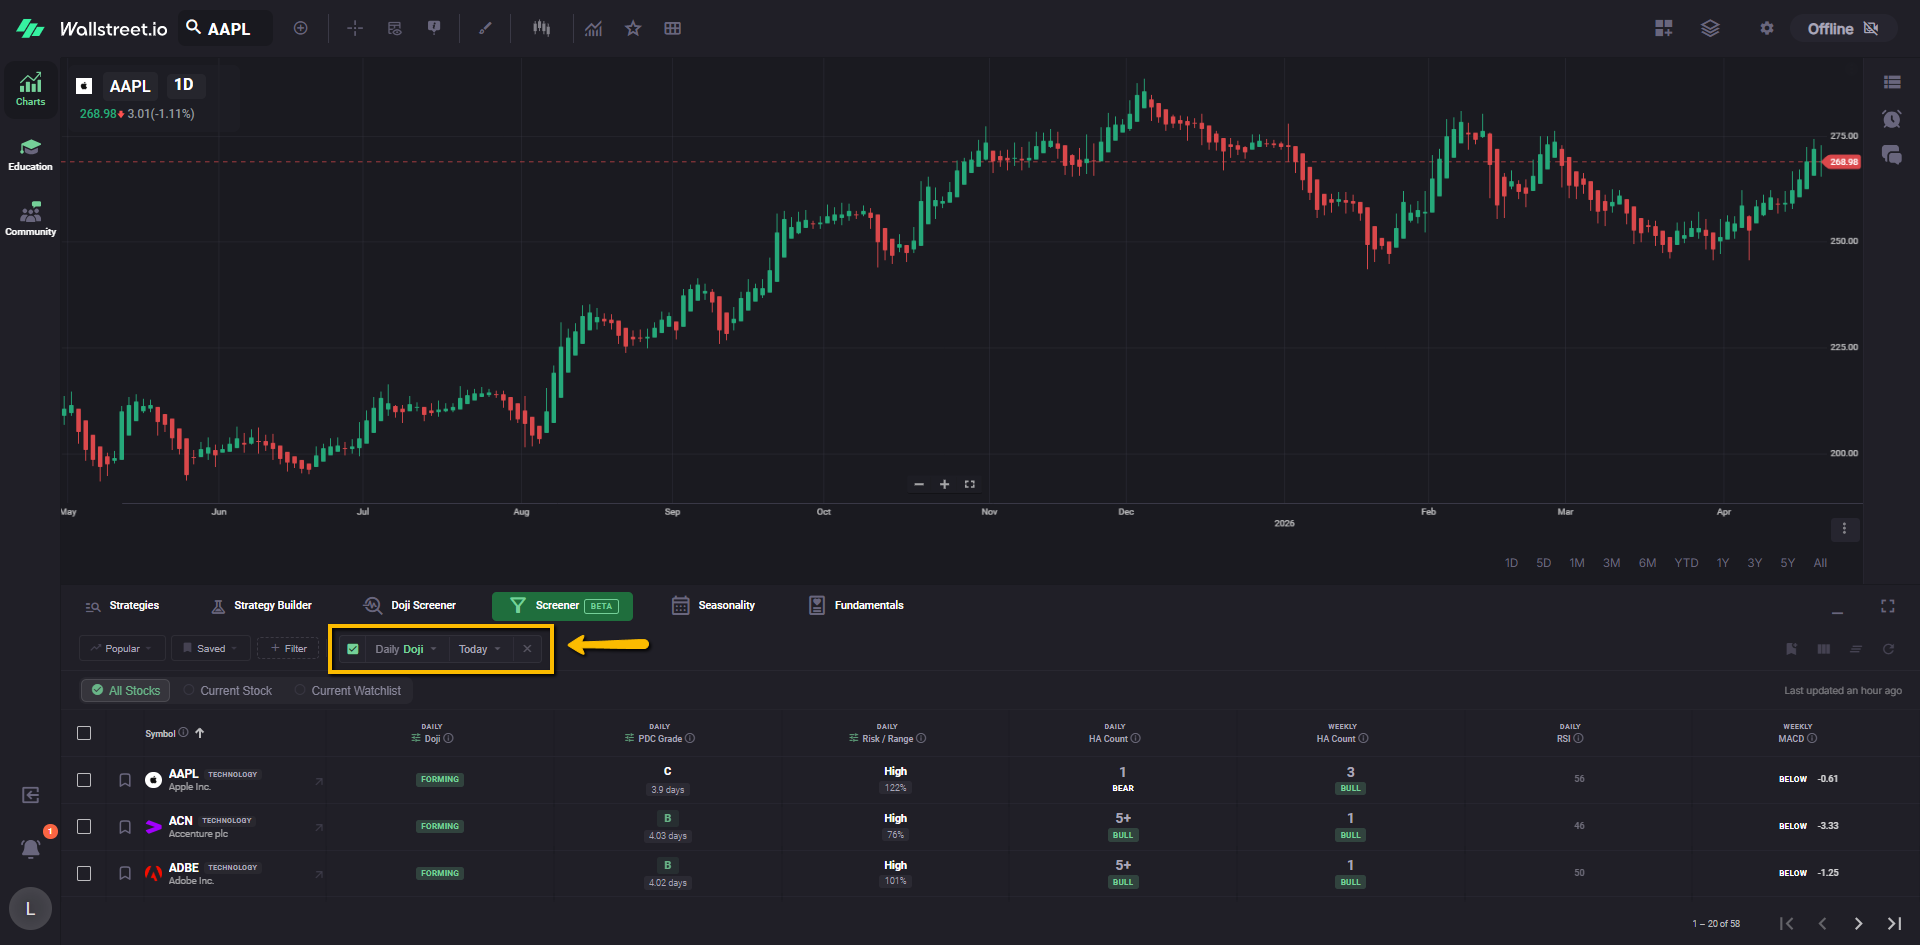
Task: Open the settings gear icon
Action: click(1766, 29)
